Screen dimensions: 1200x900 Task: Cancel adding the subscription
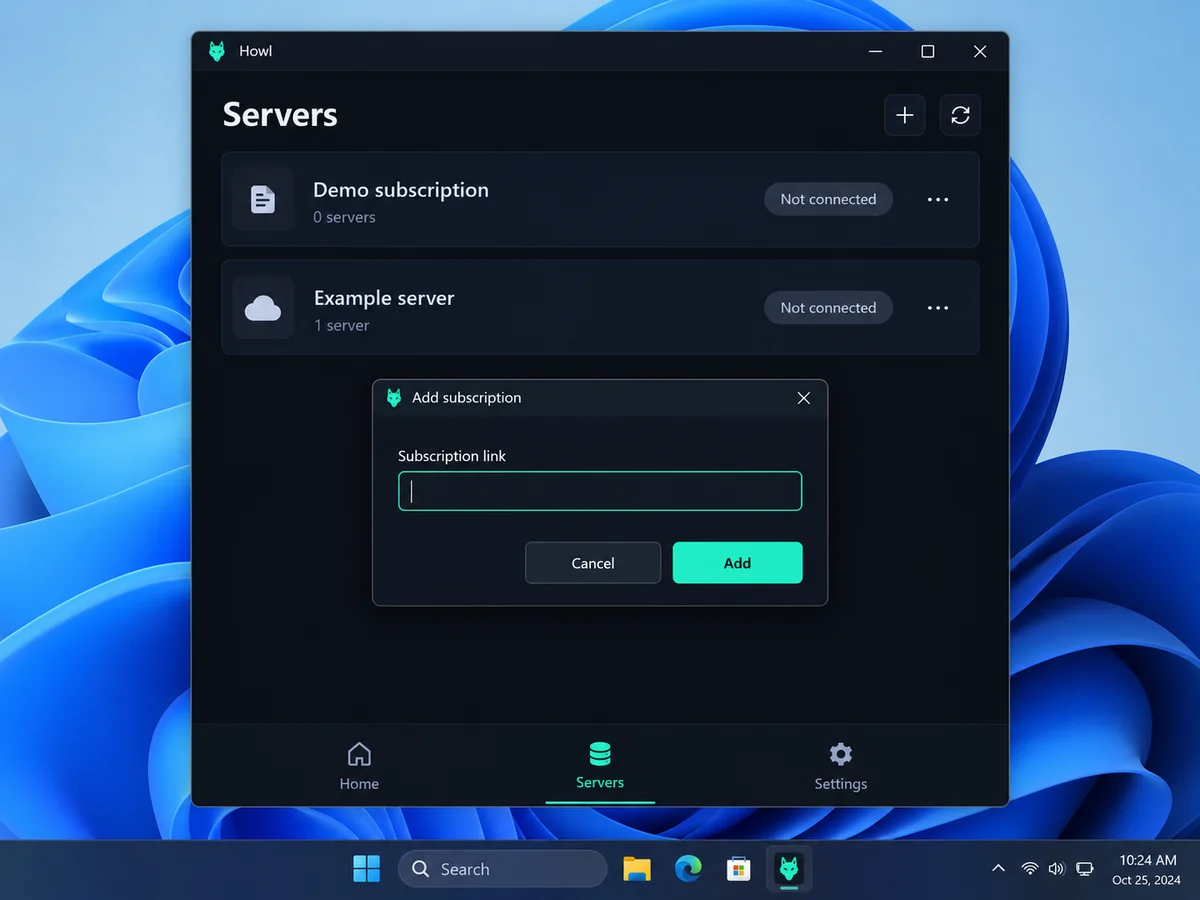[593, 563]
